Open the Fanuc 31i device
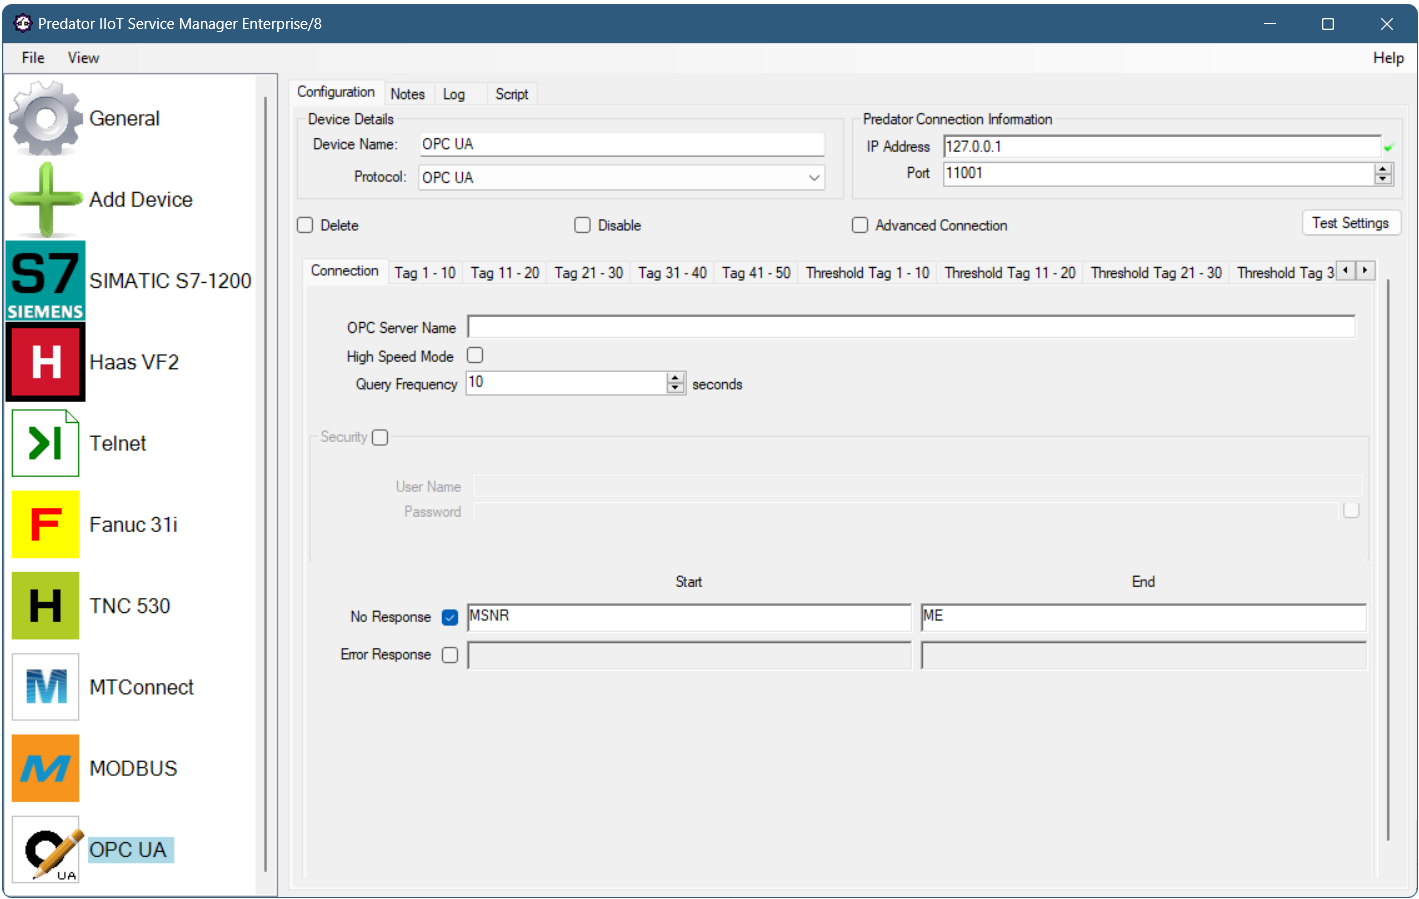Viewport: 1419px width, 899px height. [45, 524]
